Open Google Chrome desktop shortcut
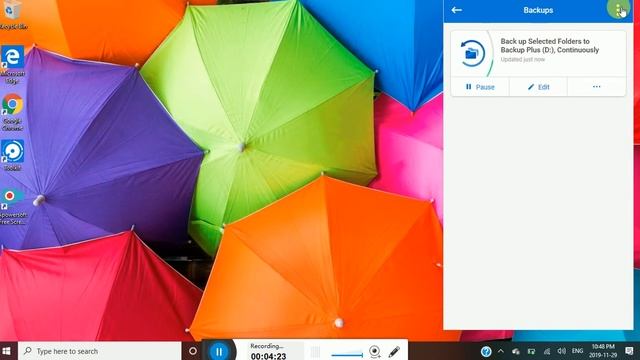The width and height of the screenshot is (640, 360). pyautogui.click(x=12, y=112)
